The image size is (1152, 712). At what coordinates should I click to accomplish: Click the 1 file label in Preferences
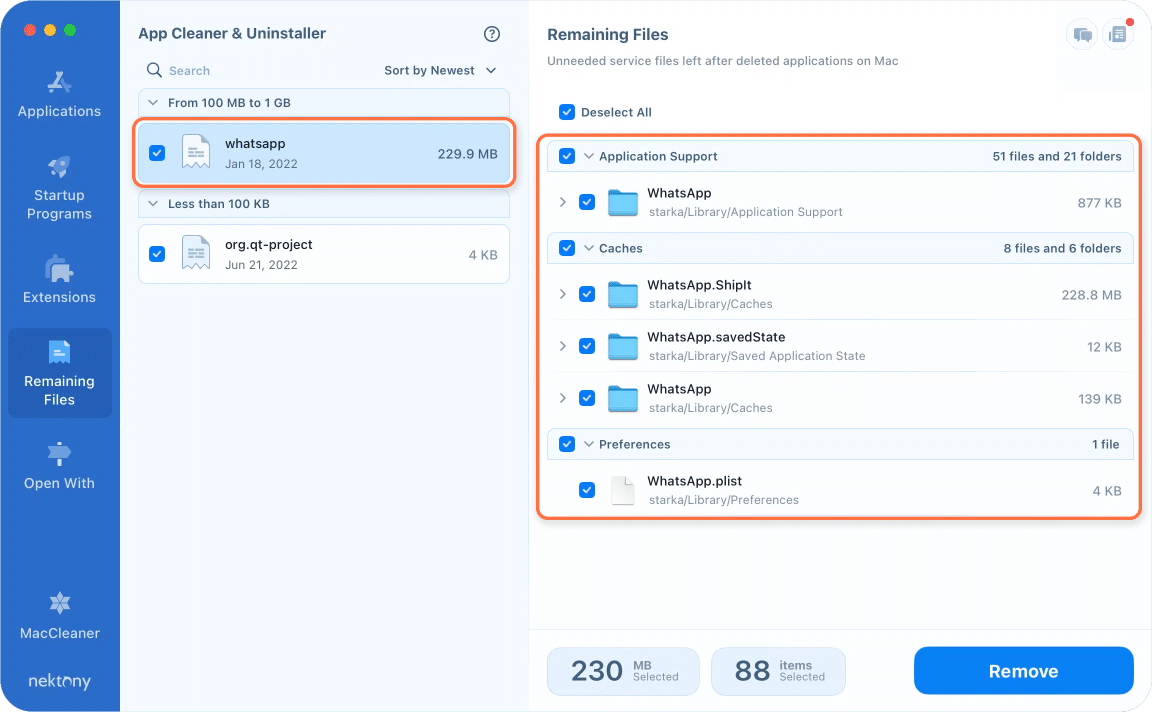(x=1106, y=444)
